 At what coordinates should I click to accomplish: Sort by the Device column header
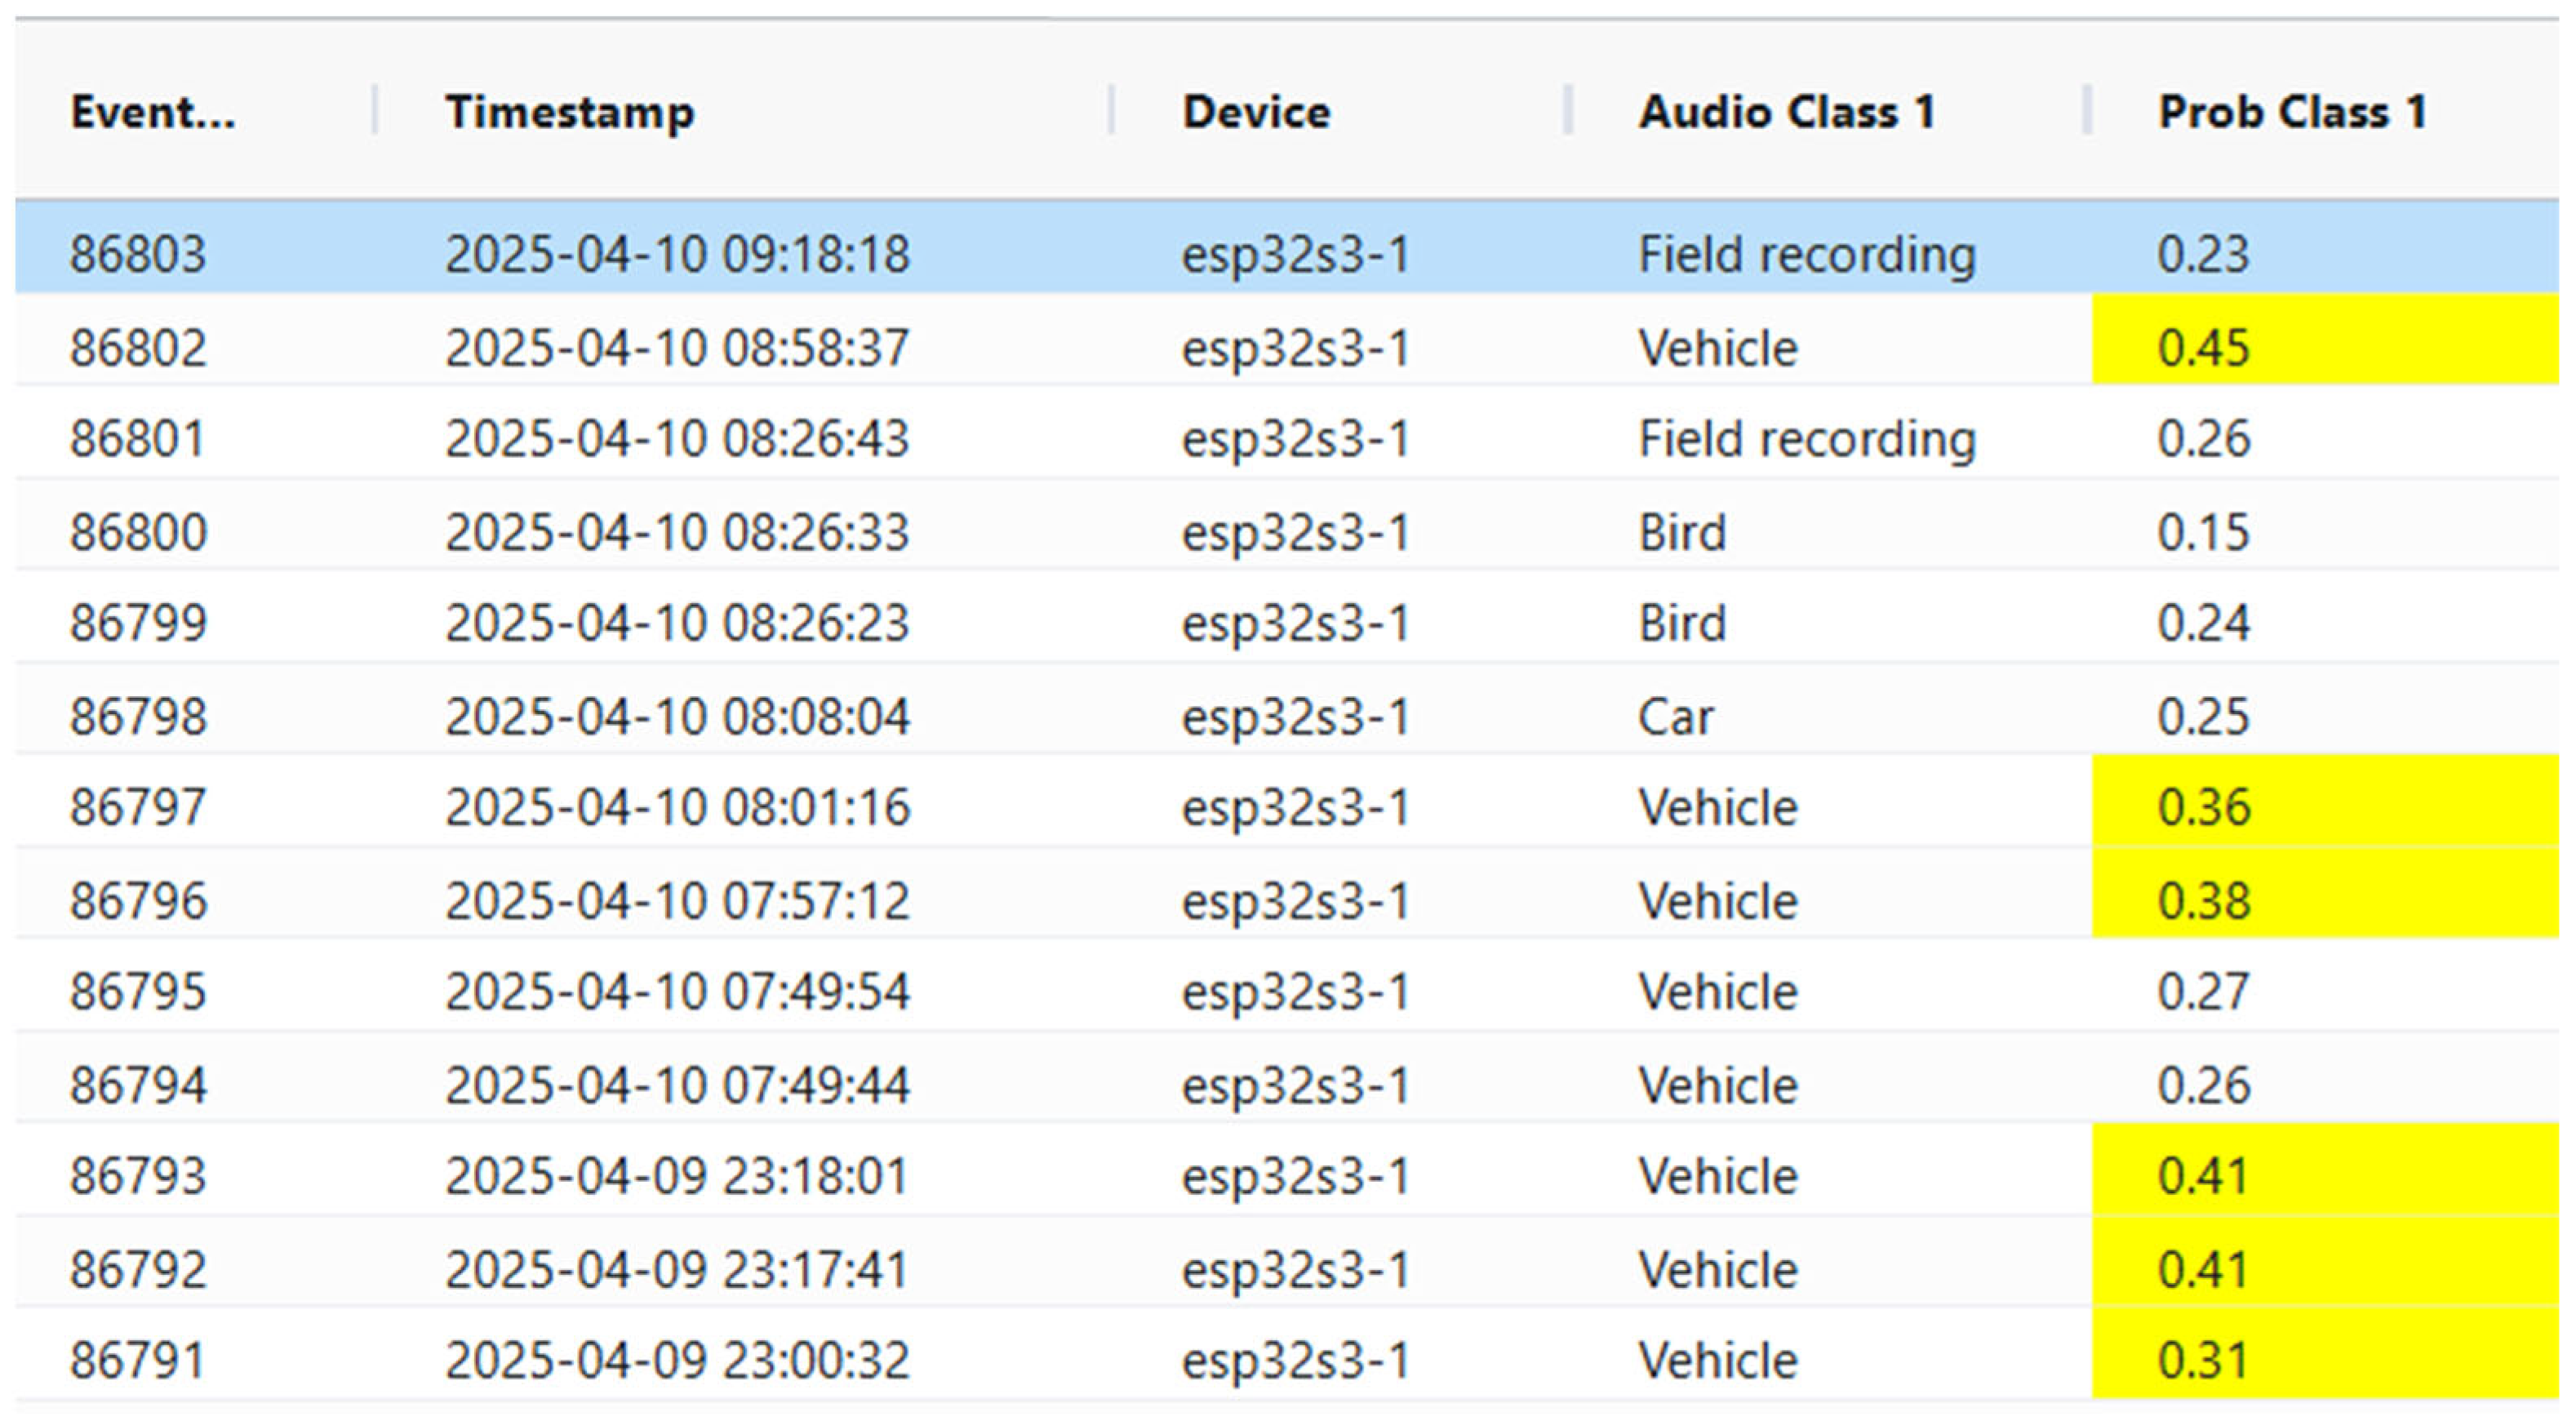[x=1256, y=111]
